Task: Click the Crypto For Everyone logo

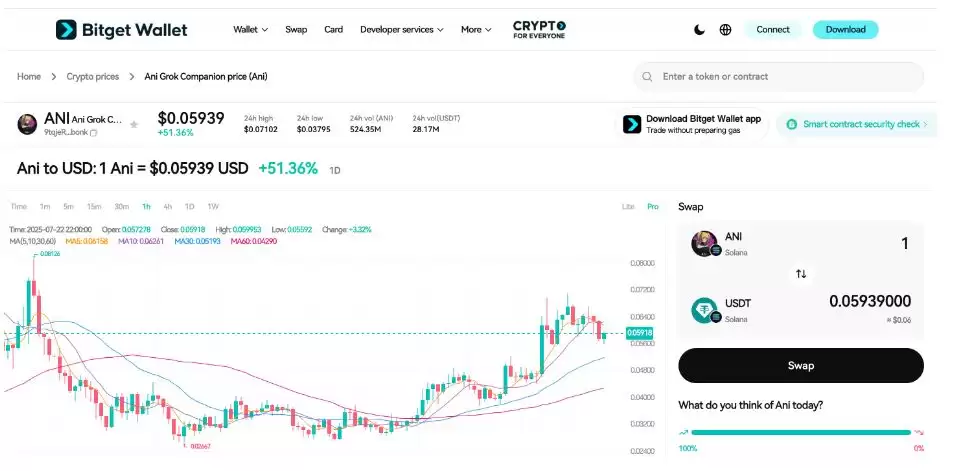Action: [539, 29]
